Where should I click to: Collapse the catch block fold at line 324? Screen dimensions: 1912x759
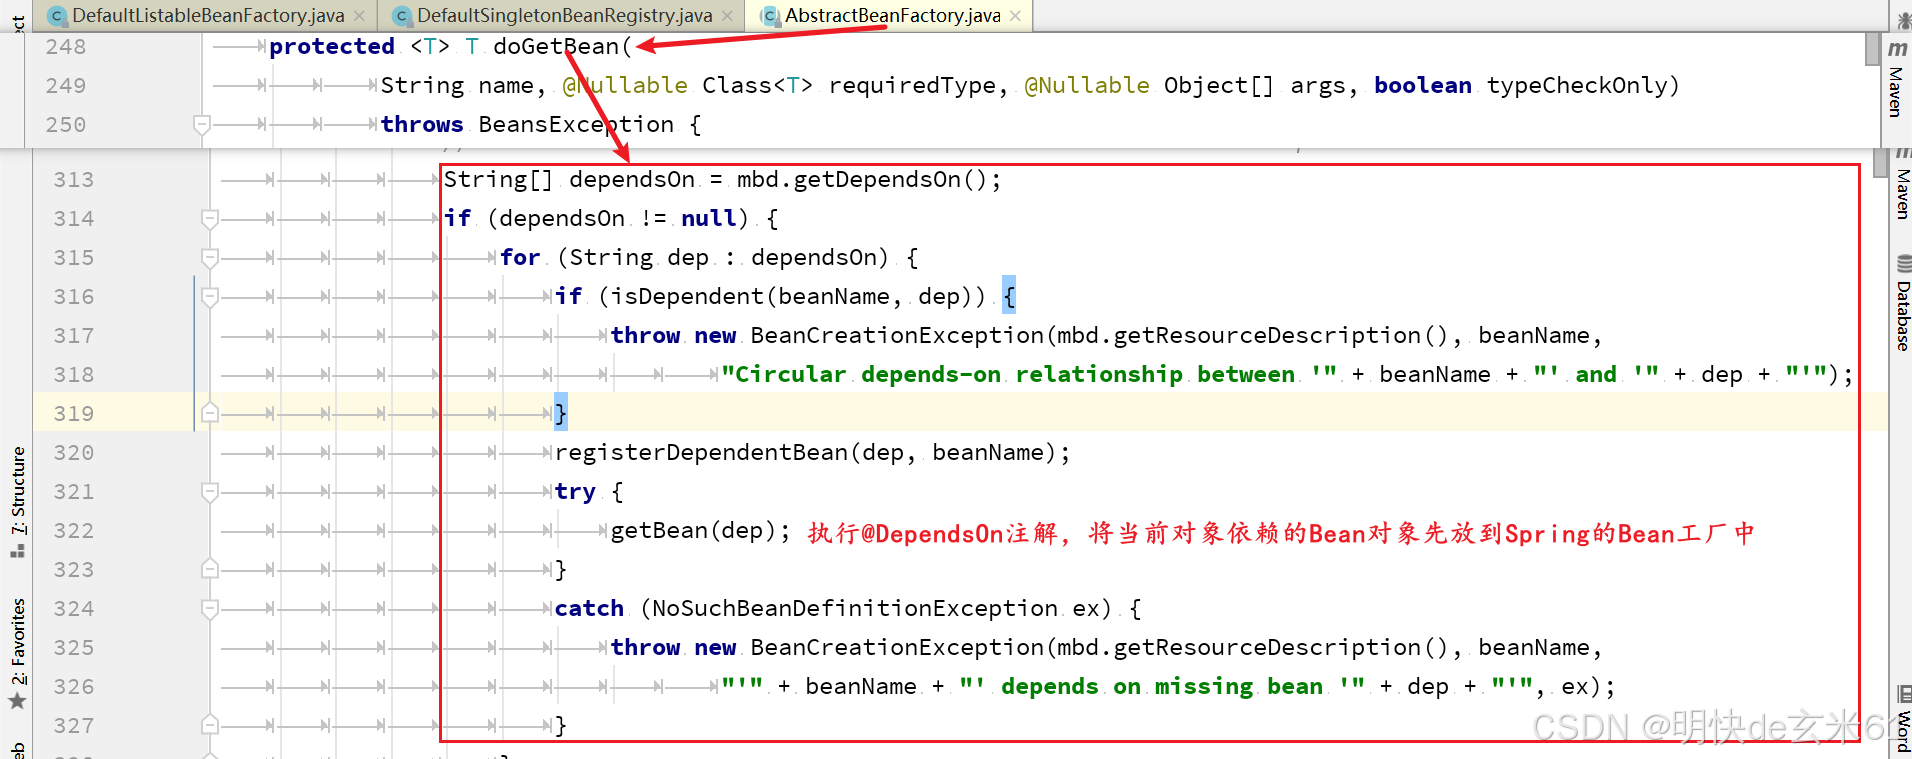210,609
